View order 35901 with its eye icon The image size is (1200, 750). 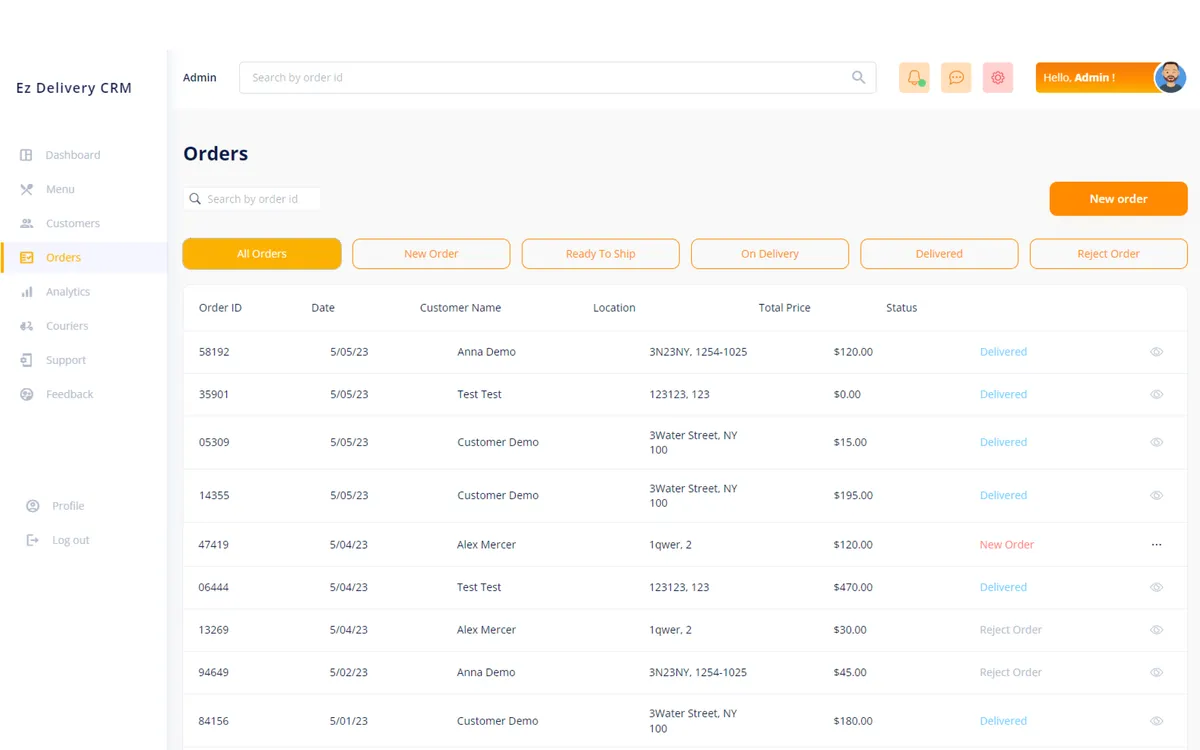coord(1156,394)
